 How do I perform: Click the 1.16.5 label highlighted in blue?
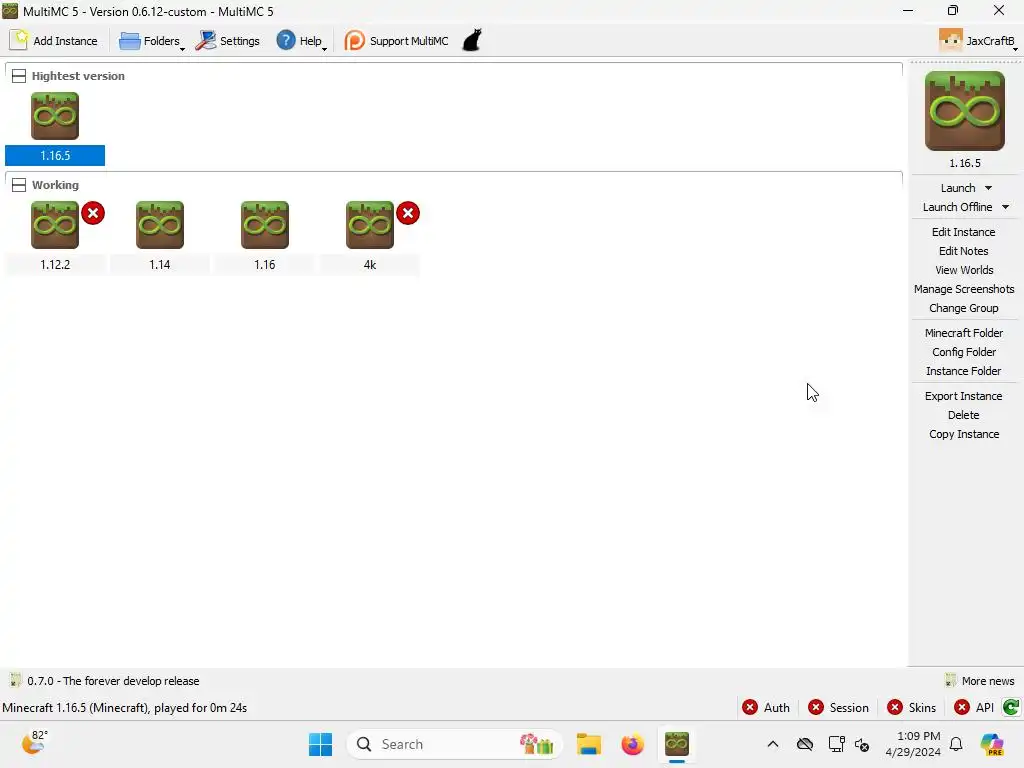point(55,155)
